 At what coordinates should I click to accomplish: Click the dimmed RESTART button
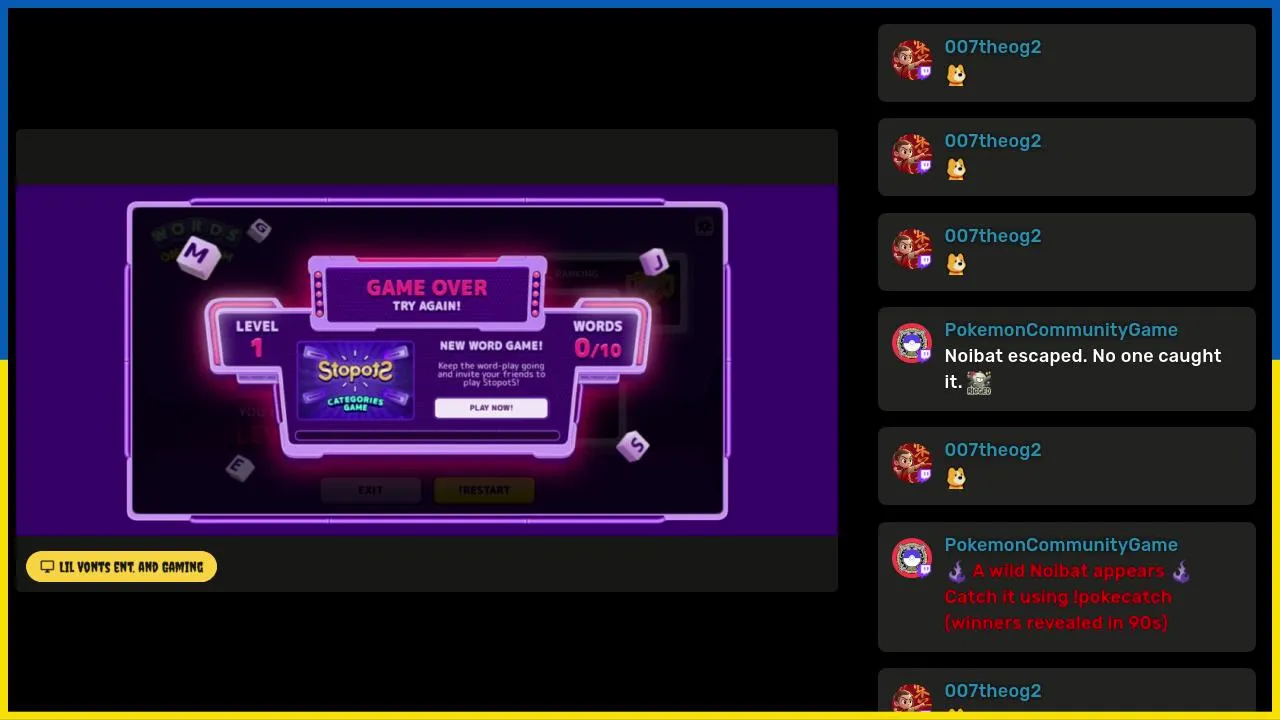click(x=484, y=490)
